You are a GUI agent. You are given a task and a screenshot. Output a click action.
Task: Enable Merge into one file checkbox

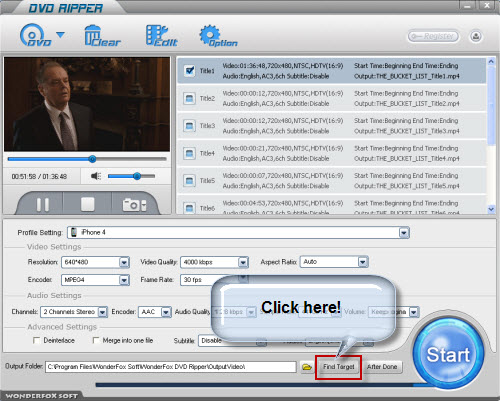(x=96, y=340)
